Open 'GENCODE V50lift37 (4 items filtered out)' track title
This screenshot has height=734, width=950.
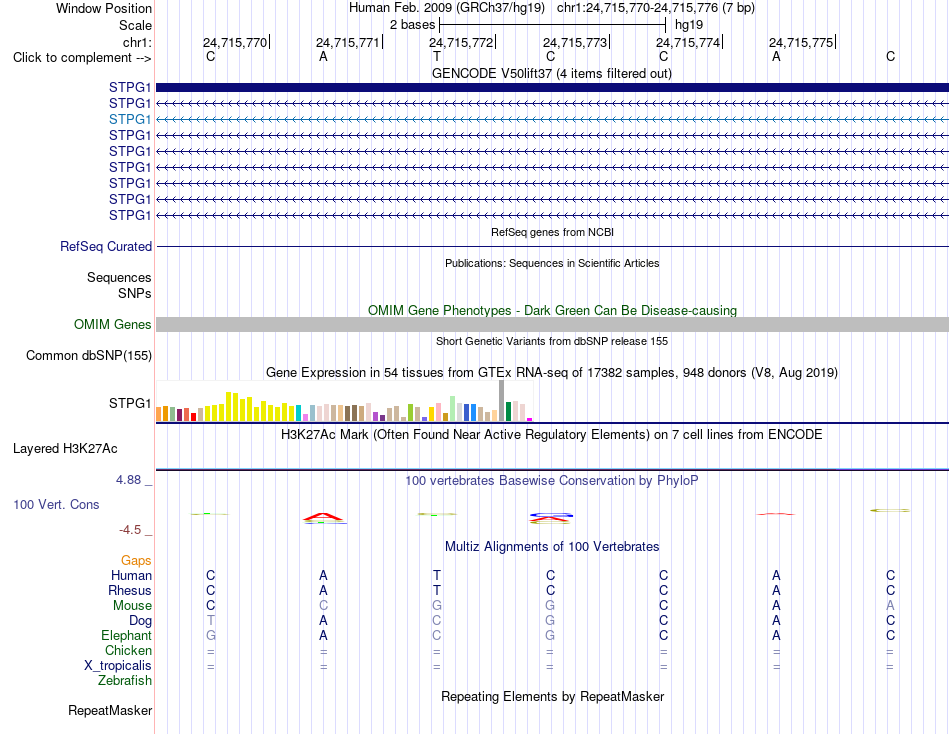[552, 73]
